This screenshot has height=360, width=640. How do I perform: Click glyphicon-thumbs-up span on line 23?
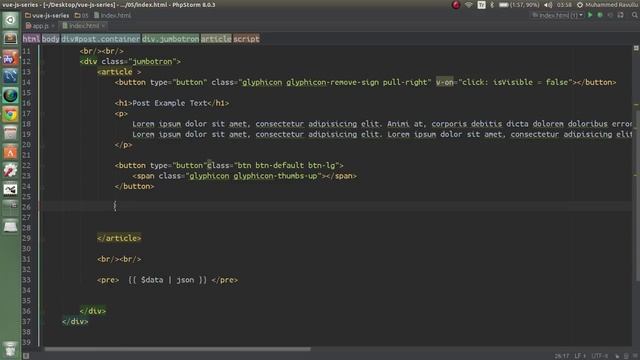click(x=244, y=176)
